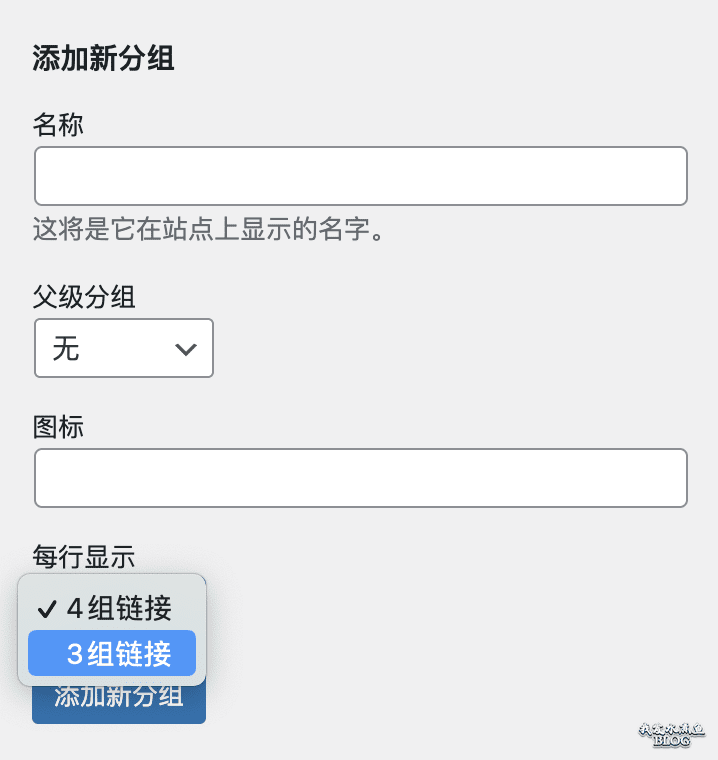Viewport: 718px width, 760px height.
Task: Click the chevron arrow in 父级分组 select
Action: pos(185,349)
